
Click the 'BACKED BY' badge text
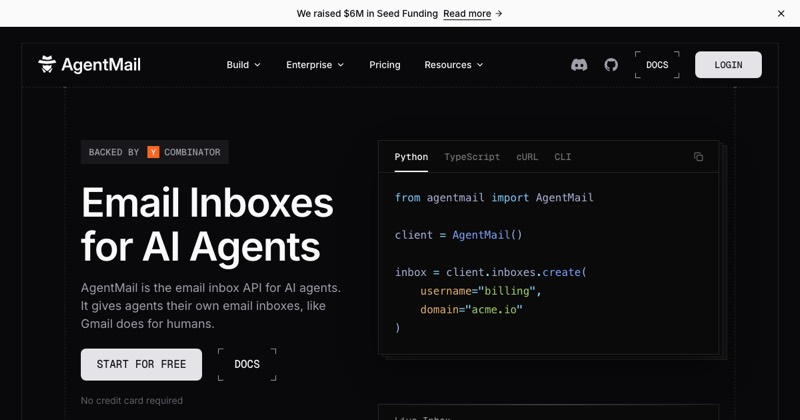[114, 152]
